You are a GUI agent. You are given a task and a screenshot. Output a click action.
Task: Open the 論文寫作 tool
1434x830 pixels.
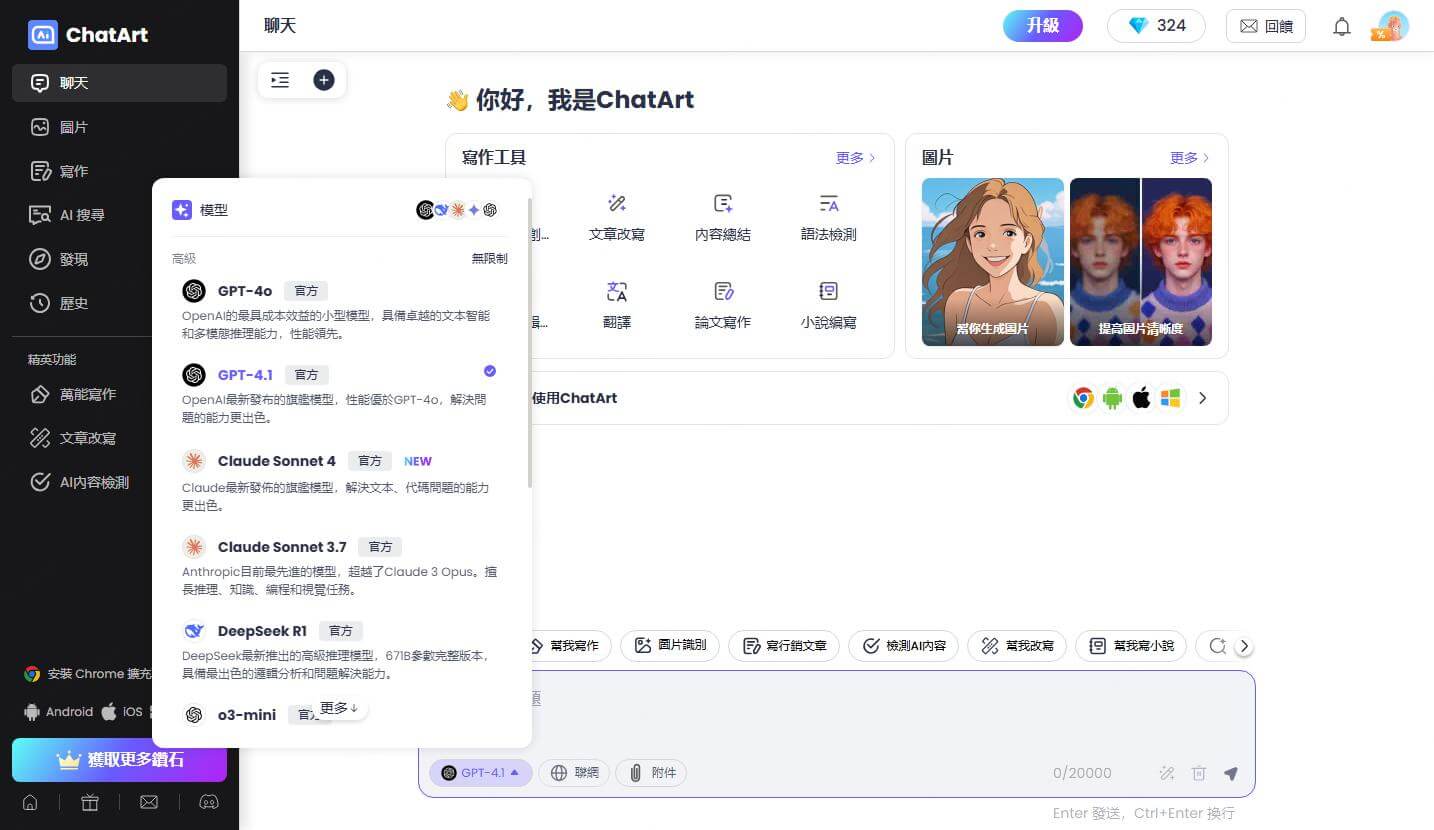723,305
